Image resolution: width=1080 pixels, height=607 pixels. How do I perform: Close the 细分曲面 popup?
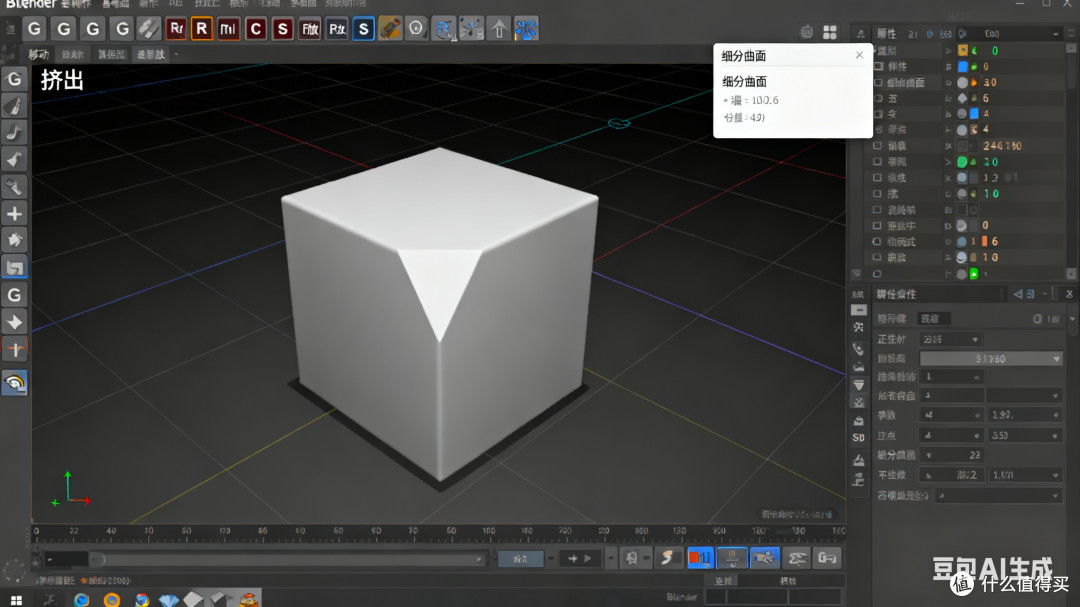[859, 55]
